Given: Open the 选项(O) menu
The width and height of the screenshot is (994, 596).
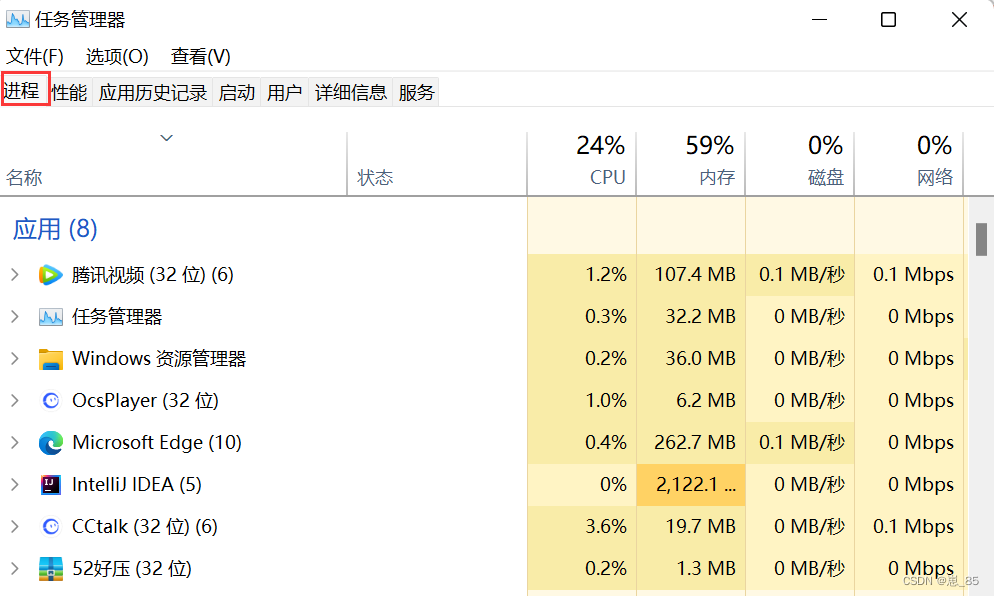Looking at the screenshot, I should [x=117, y=56].
